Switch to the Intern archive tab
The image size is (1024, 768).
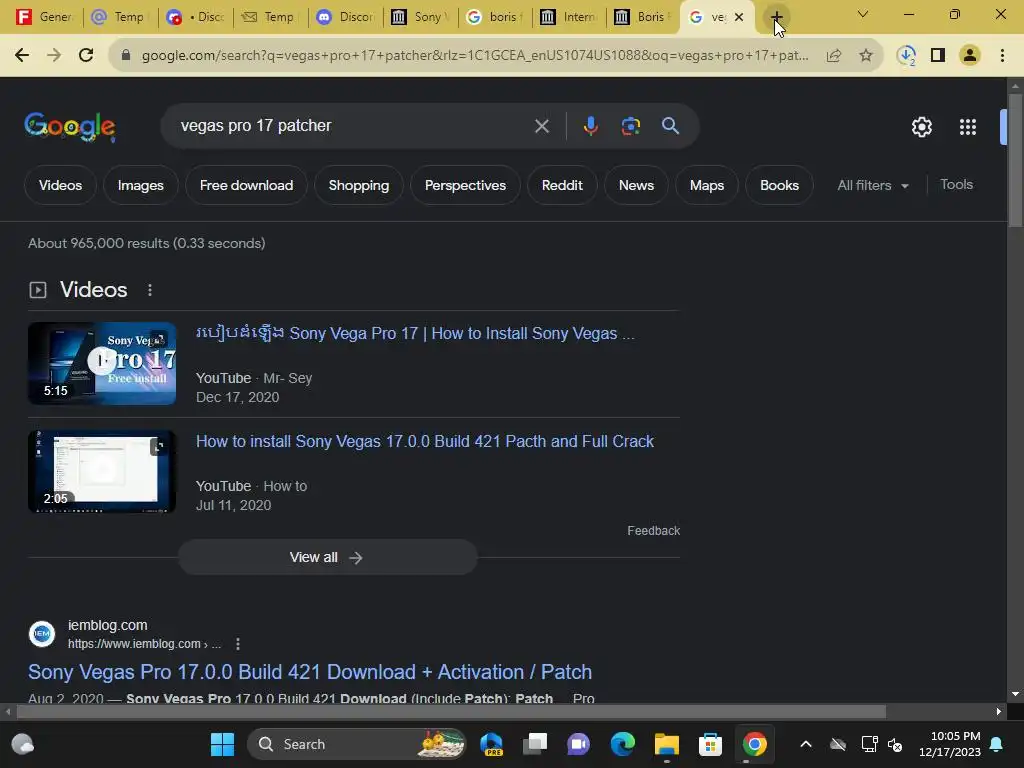pyautogui.click(x=569, y=17)
